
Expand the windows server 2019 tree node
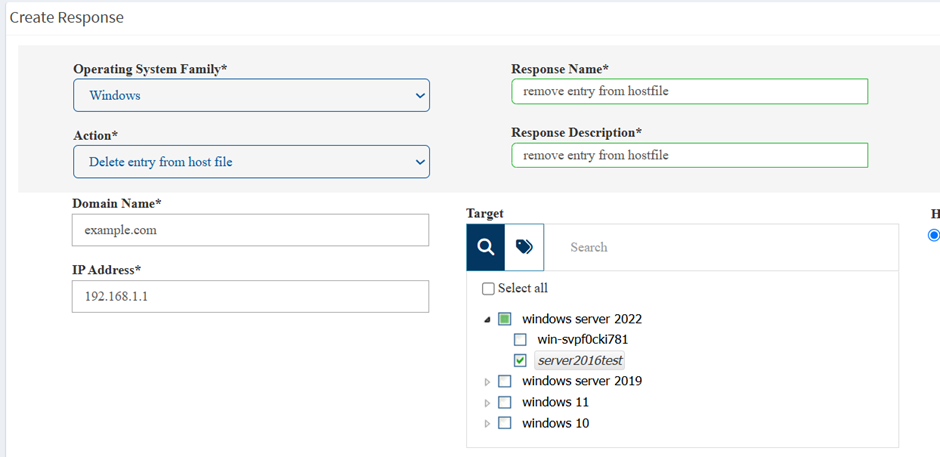[487, 382]
